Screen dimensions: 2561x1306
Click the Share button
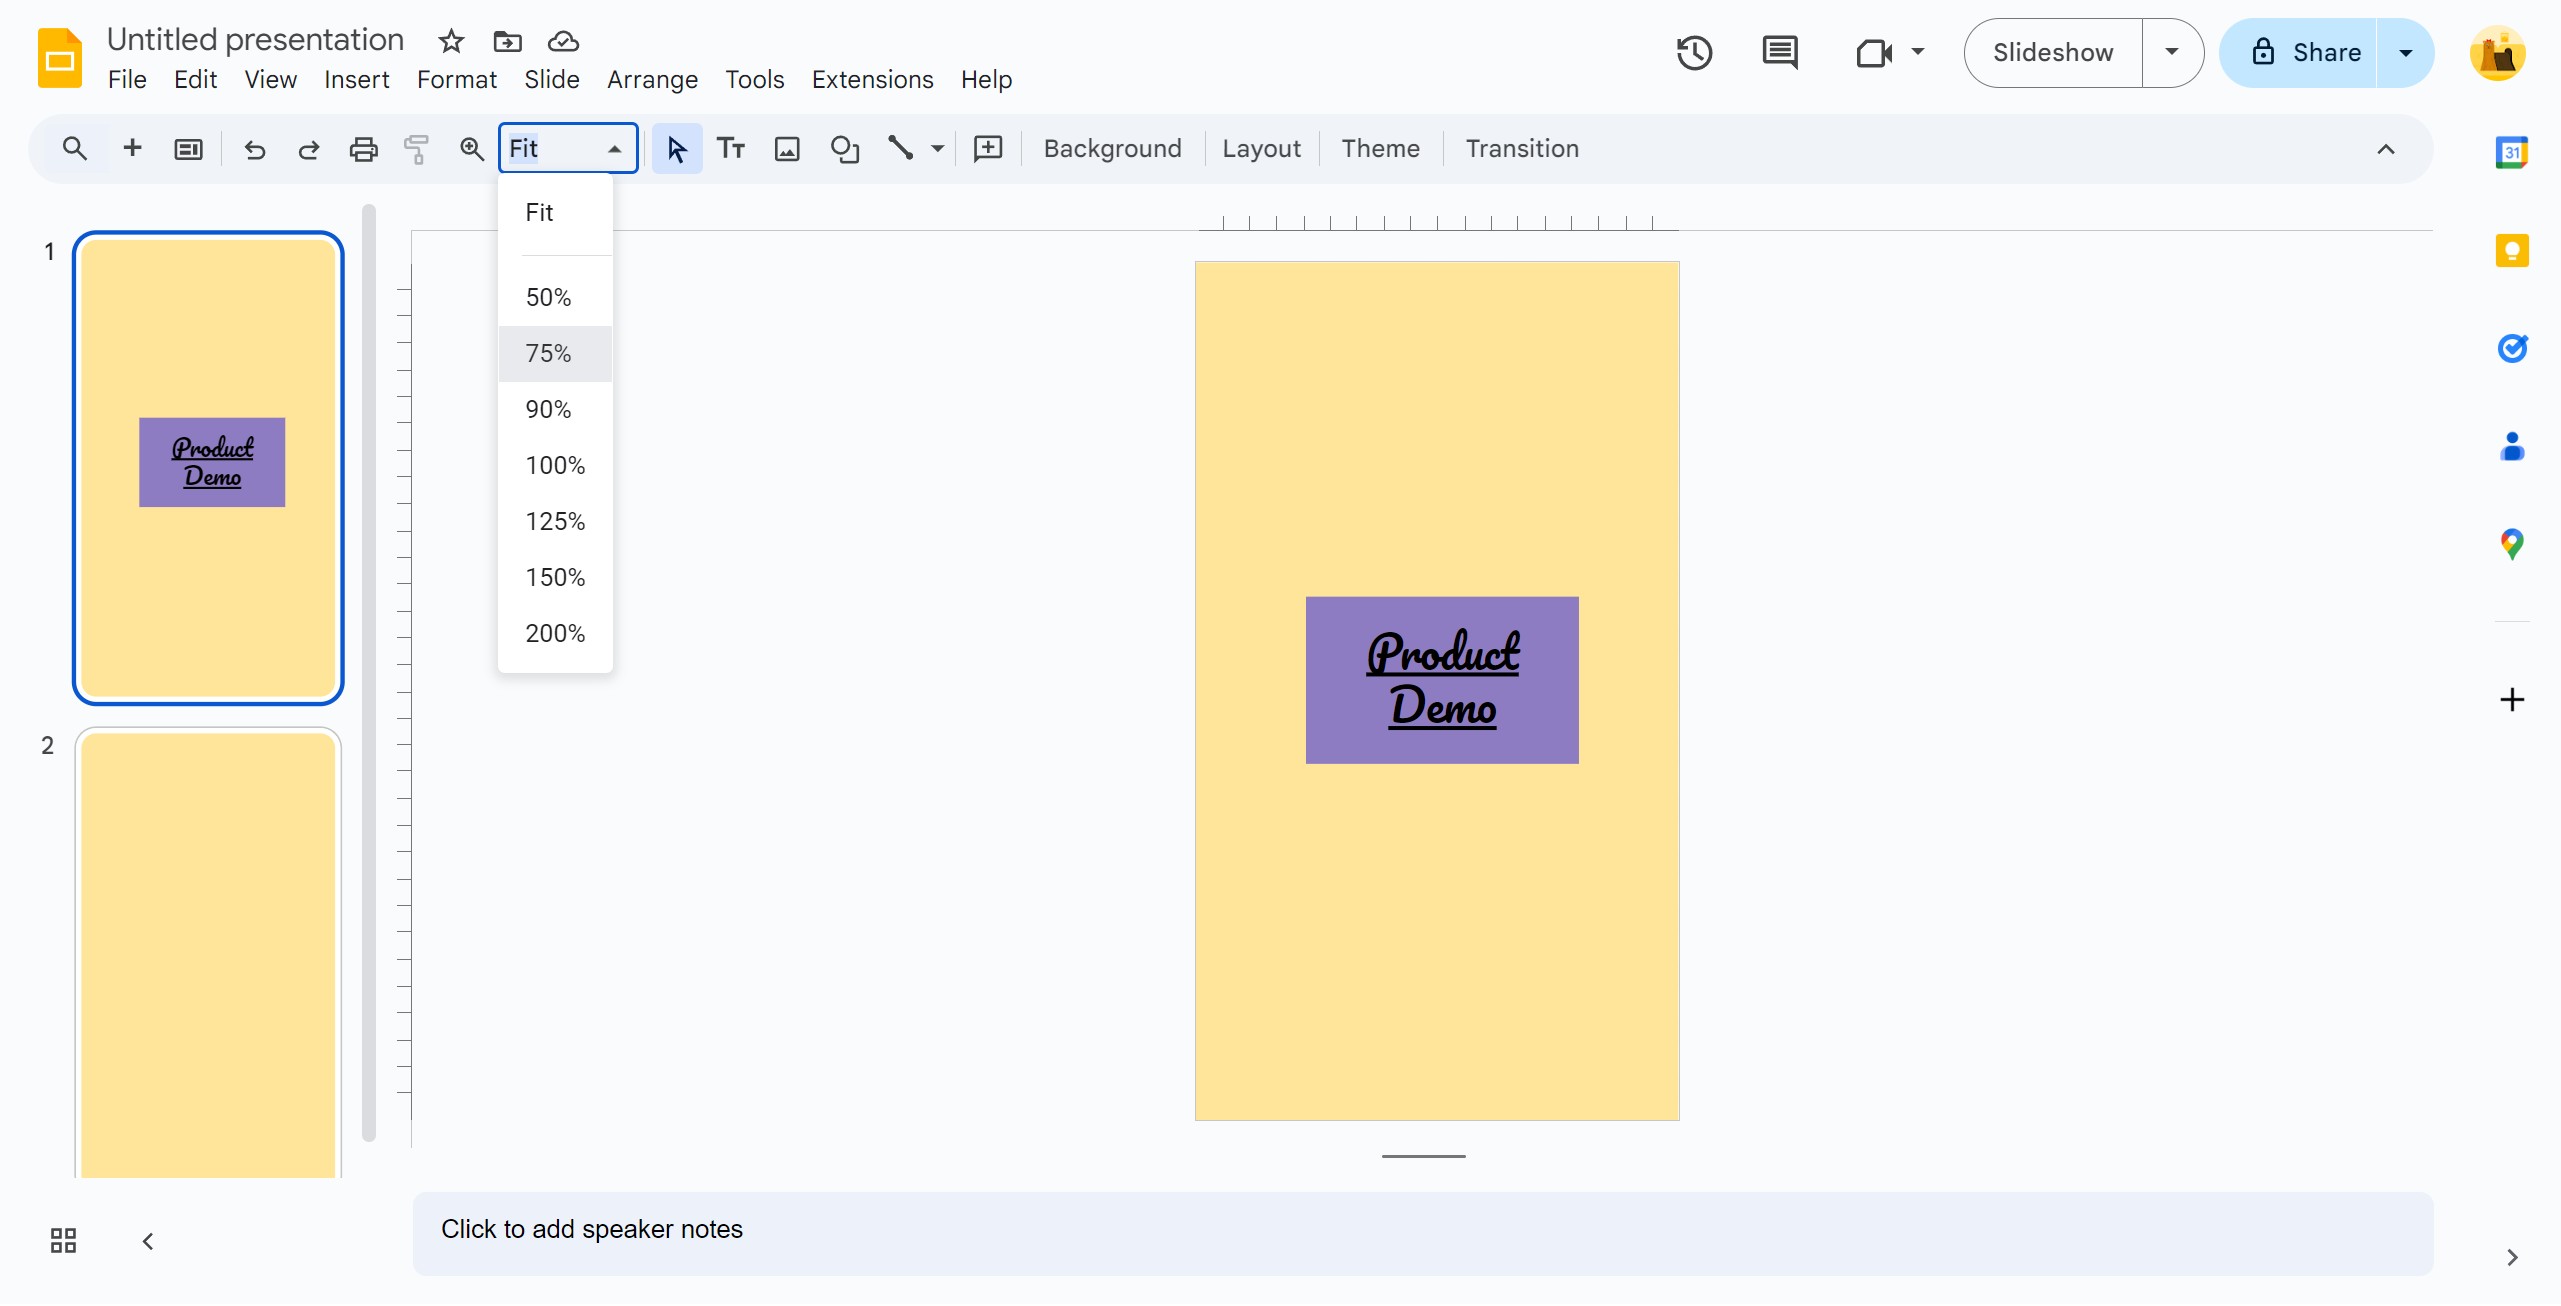(x=2299, y=53)
